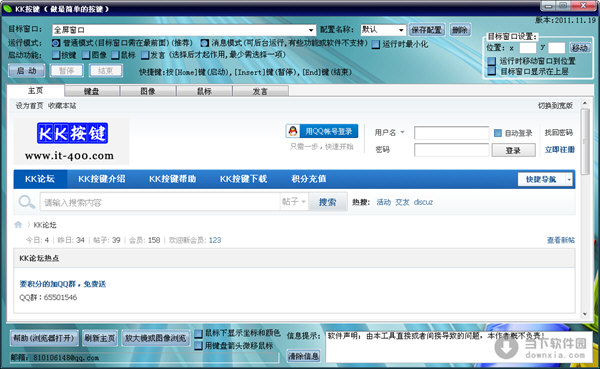Screen dimensions: 600x369
Task: Click the 暂停 button
Action: (66, 71)
